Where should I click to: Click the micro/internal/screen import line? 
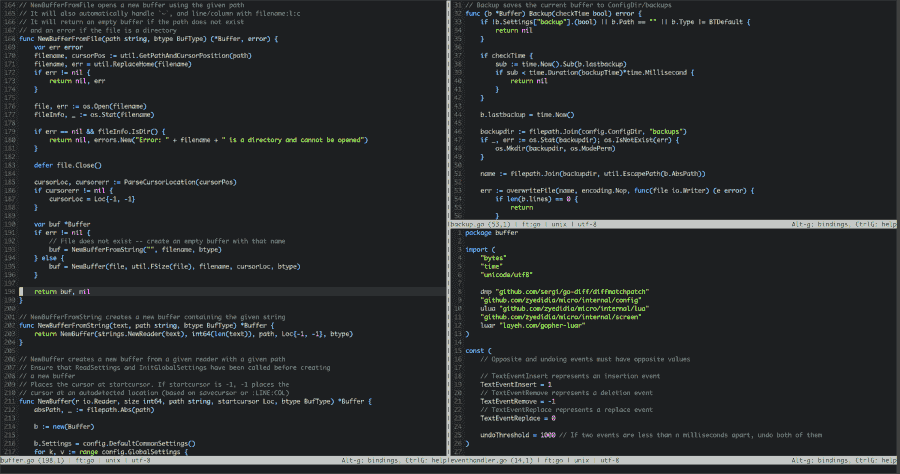click(x=561, y=317)
